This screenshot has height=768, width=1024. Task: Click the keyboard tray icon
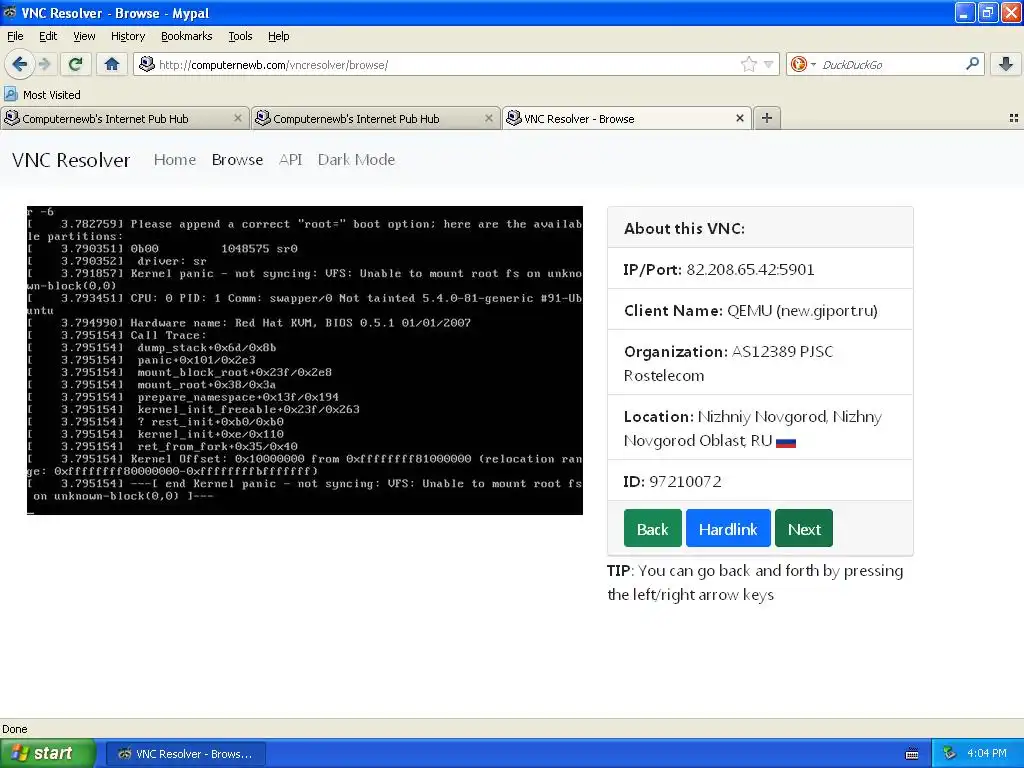912,754
